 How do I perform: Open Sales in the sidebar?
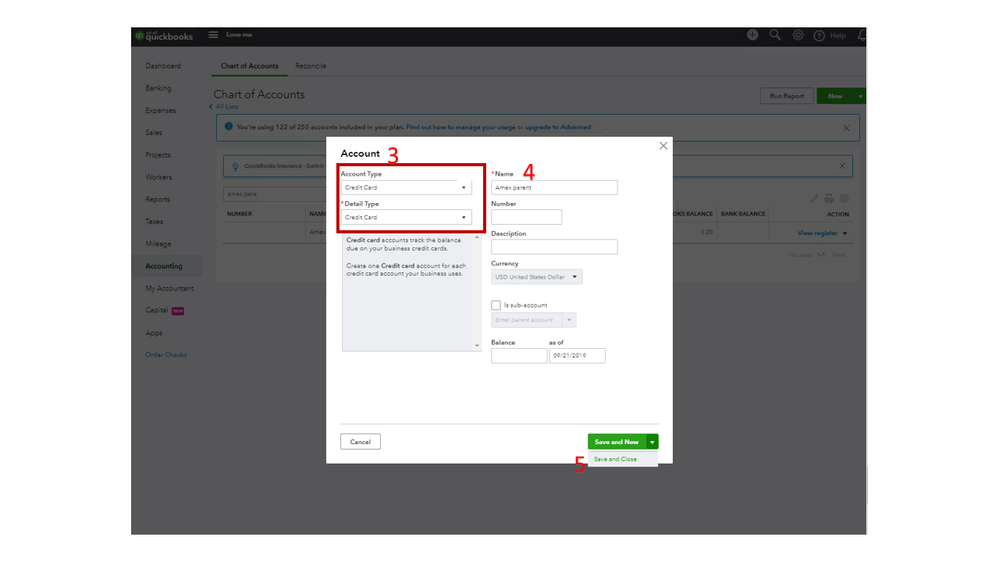click(x=154, y=133)
